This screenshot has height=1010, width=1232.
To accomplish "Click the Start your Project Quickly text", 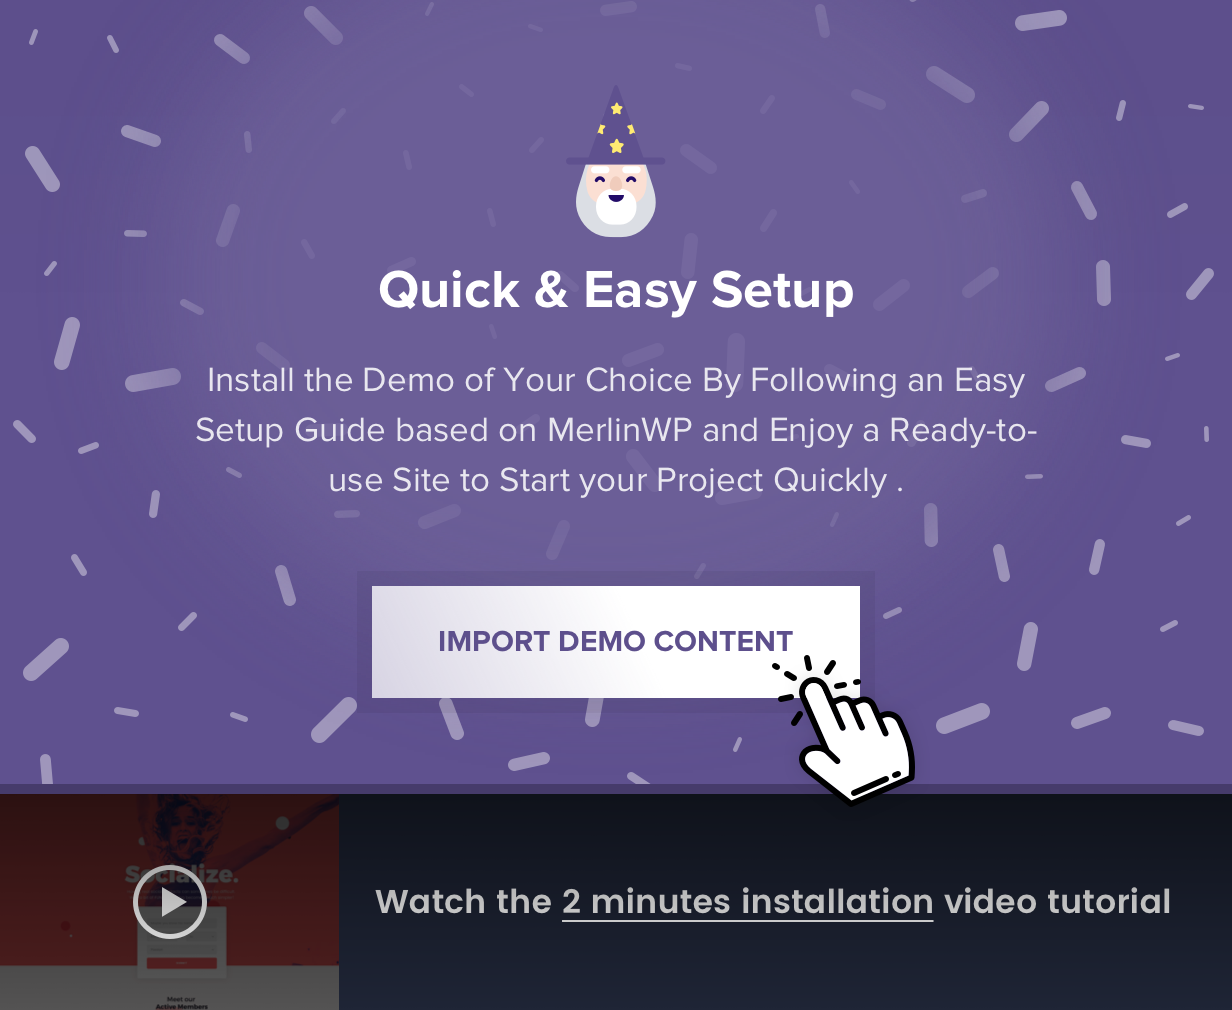I will [693, 480].
